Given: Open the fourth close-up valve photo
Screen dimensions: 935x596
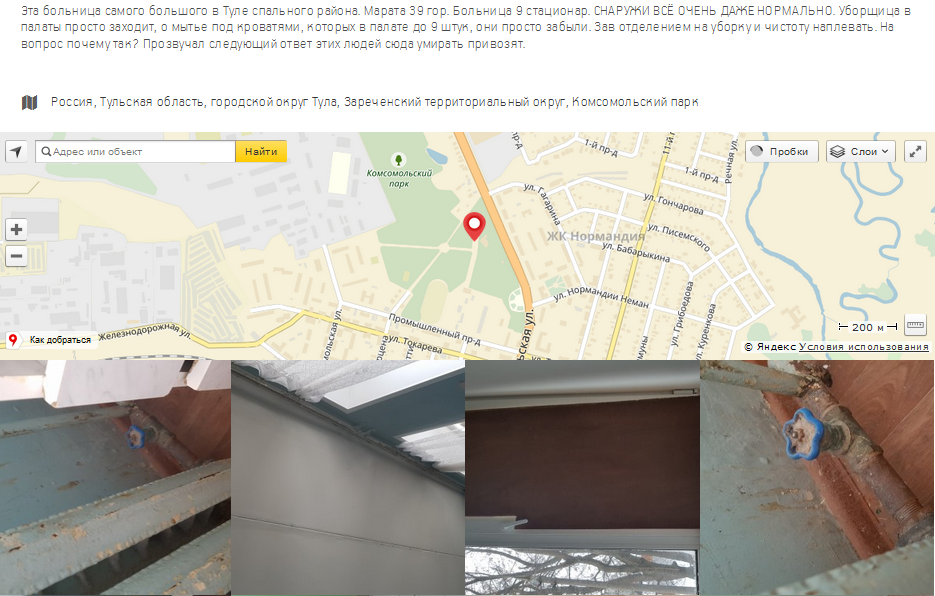Looking at the screenshot, I should point(818,477).
